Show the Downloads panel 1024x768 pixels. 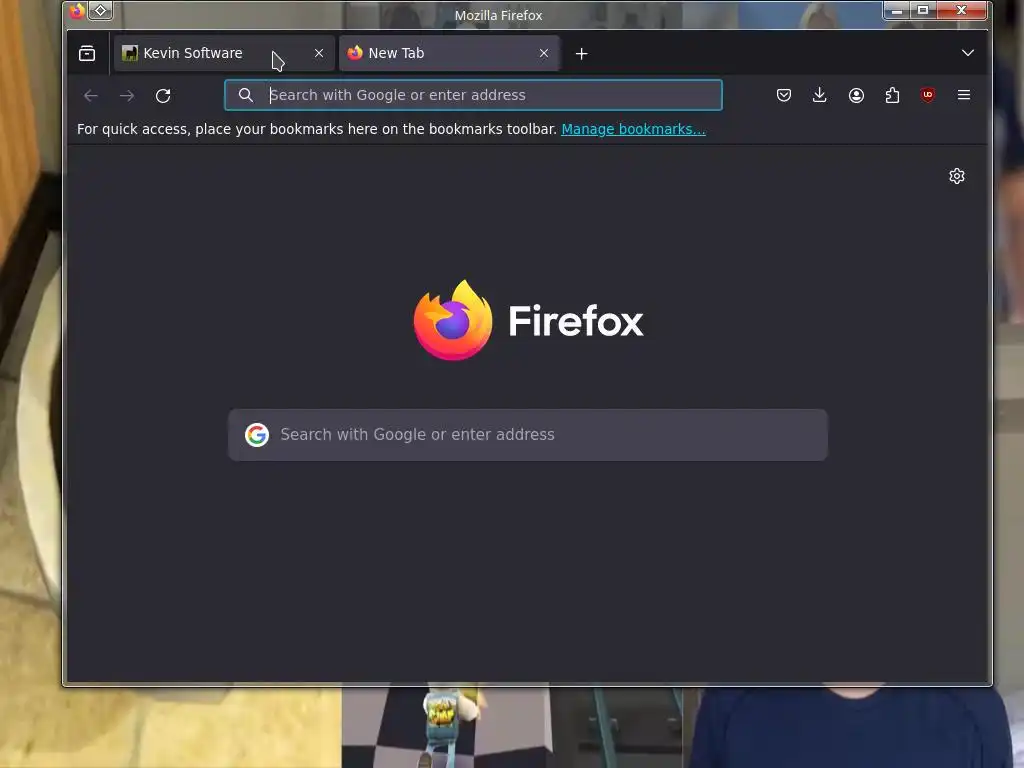point(820,95)
